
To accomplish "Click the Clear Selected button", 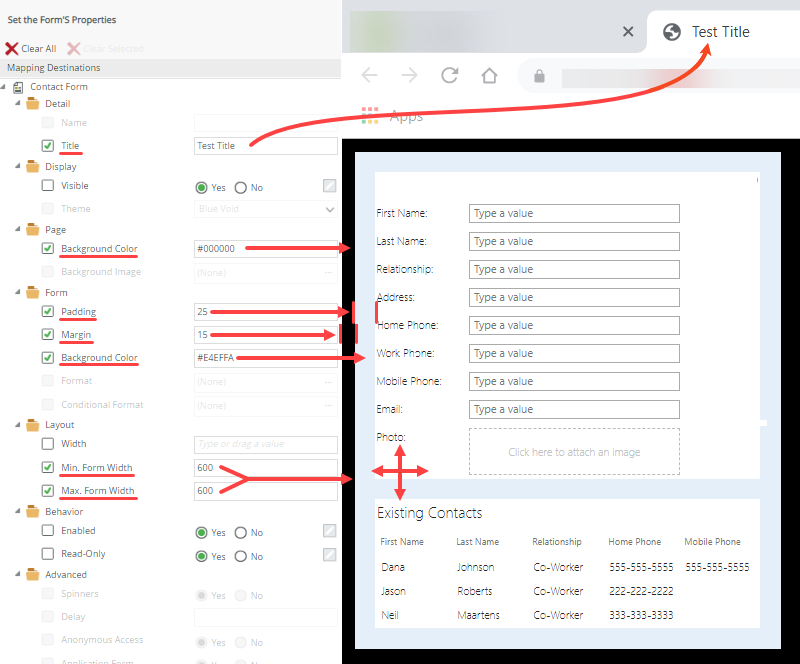I will click(x=104, y=48).
